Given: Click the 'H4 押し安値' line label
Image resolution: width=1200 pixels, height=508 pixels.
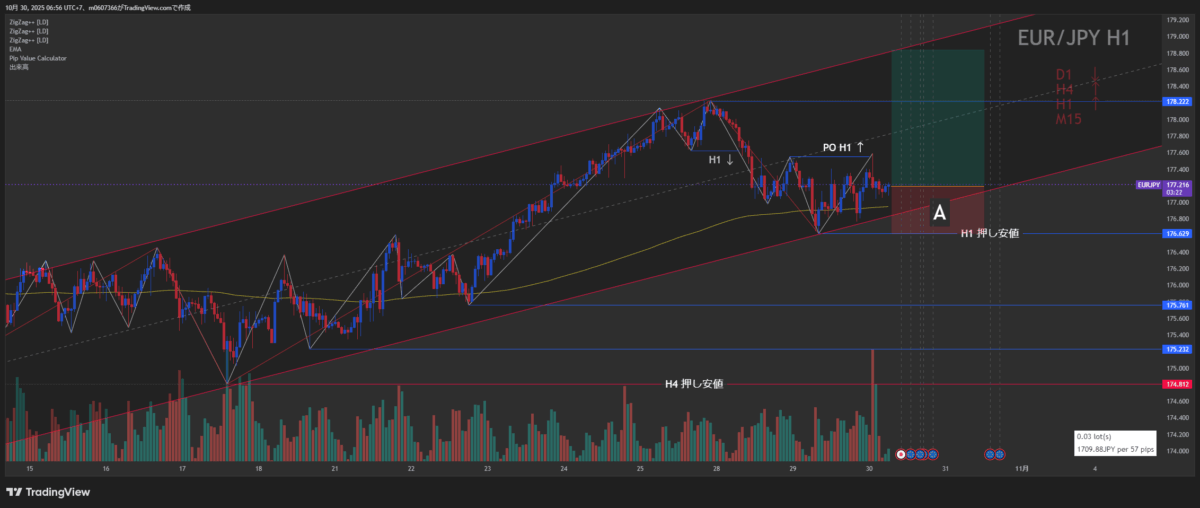Looking at the screenshot, I should (694, 383).
